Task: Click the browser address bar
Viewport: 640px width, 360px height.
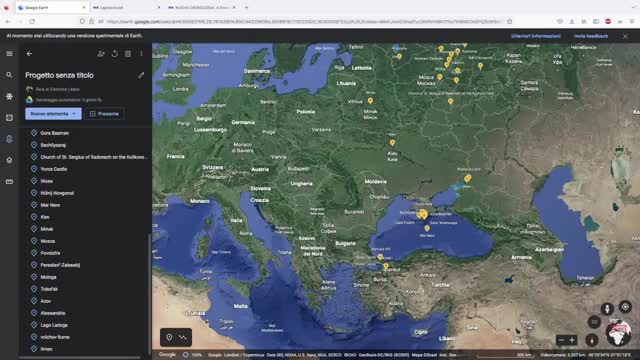Action: pos(304,21)
